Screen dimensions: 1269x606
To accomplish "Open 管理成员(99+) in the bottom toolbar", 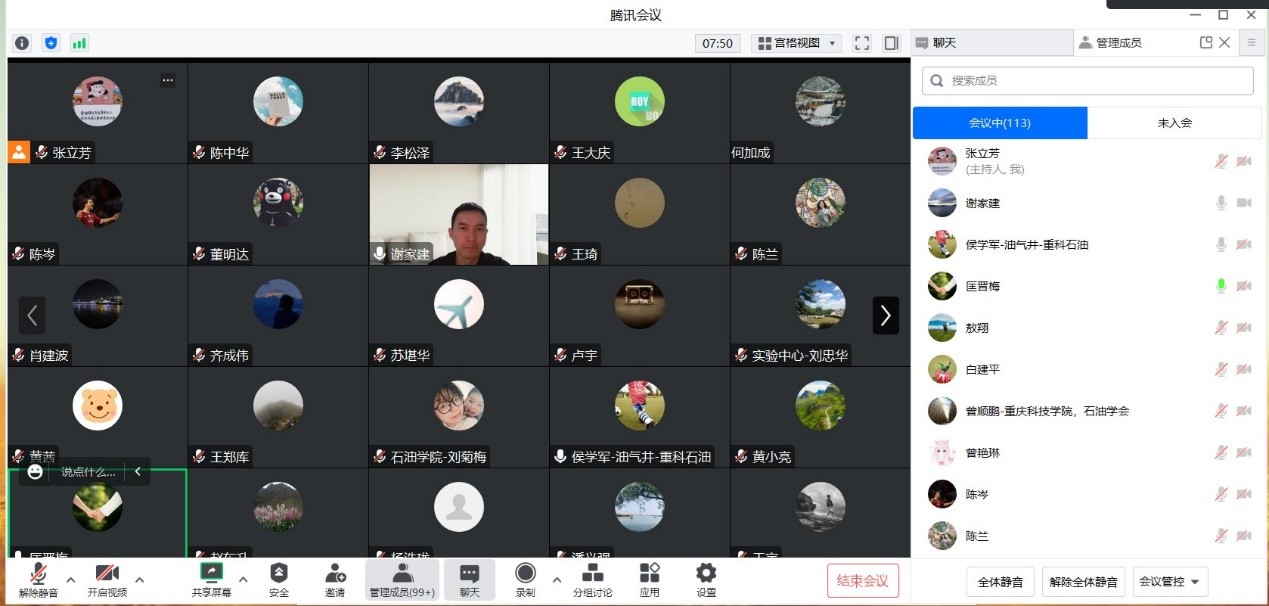I will [402, 578].
